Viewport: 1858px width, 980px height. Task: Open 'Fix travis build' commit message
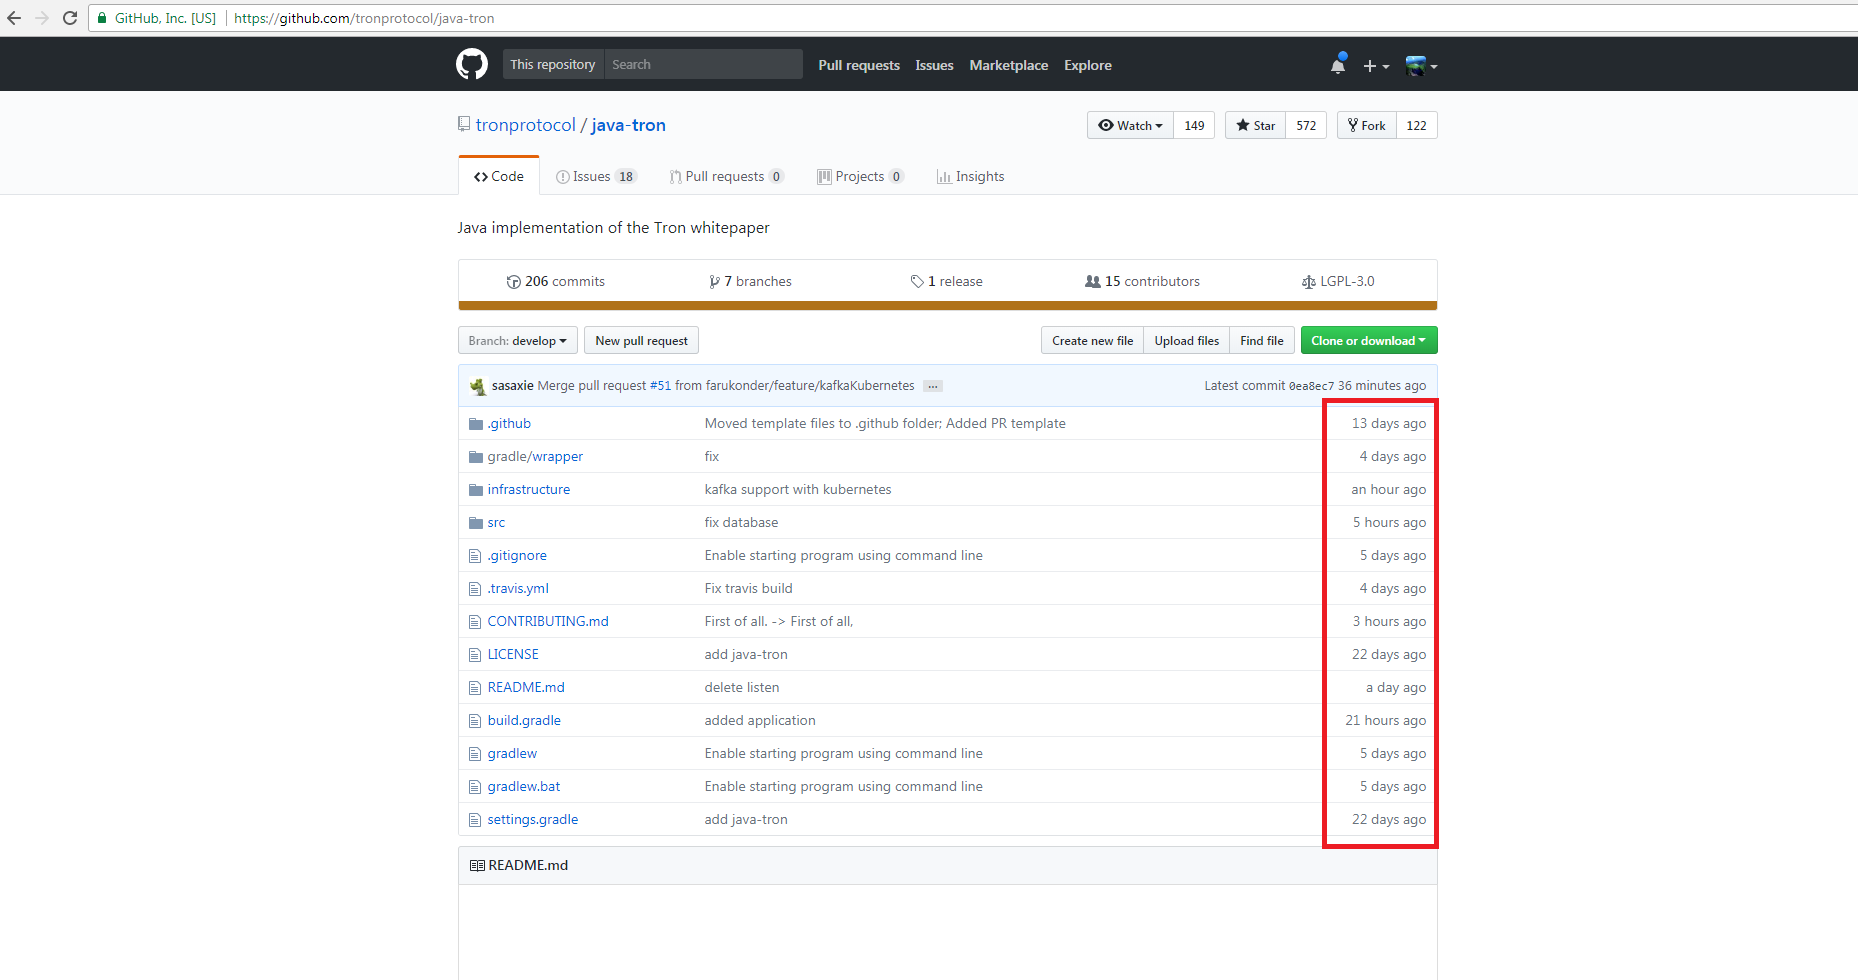click(748, 589)
